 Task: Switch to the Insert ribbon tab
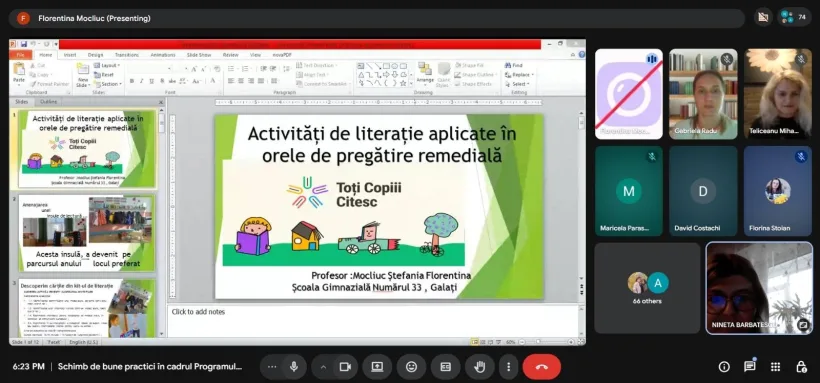tap(70, 54)
